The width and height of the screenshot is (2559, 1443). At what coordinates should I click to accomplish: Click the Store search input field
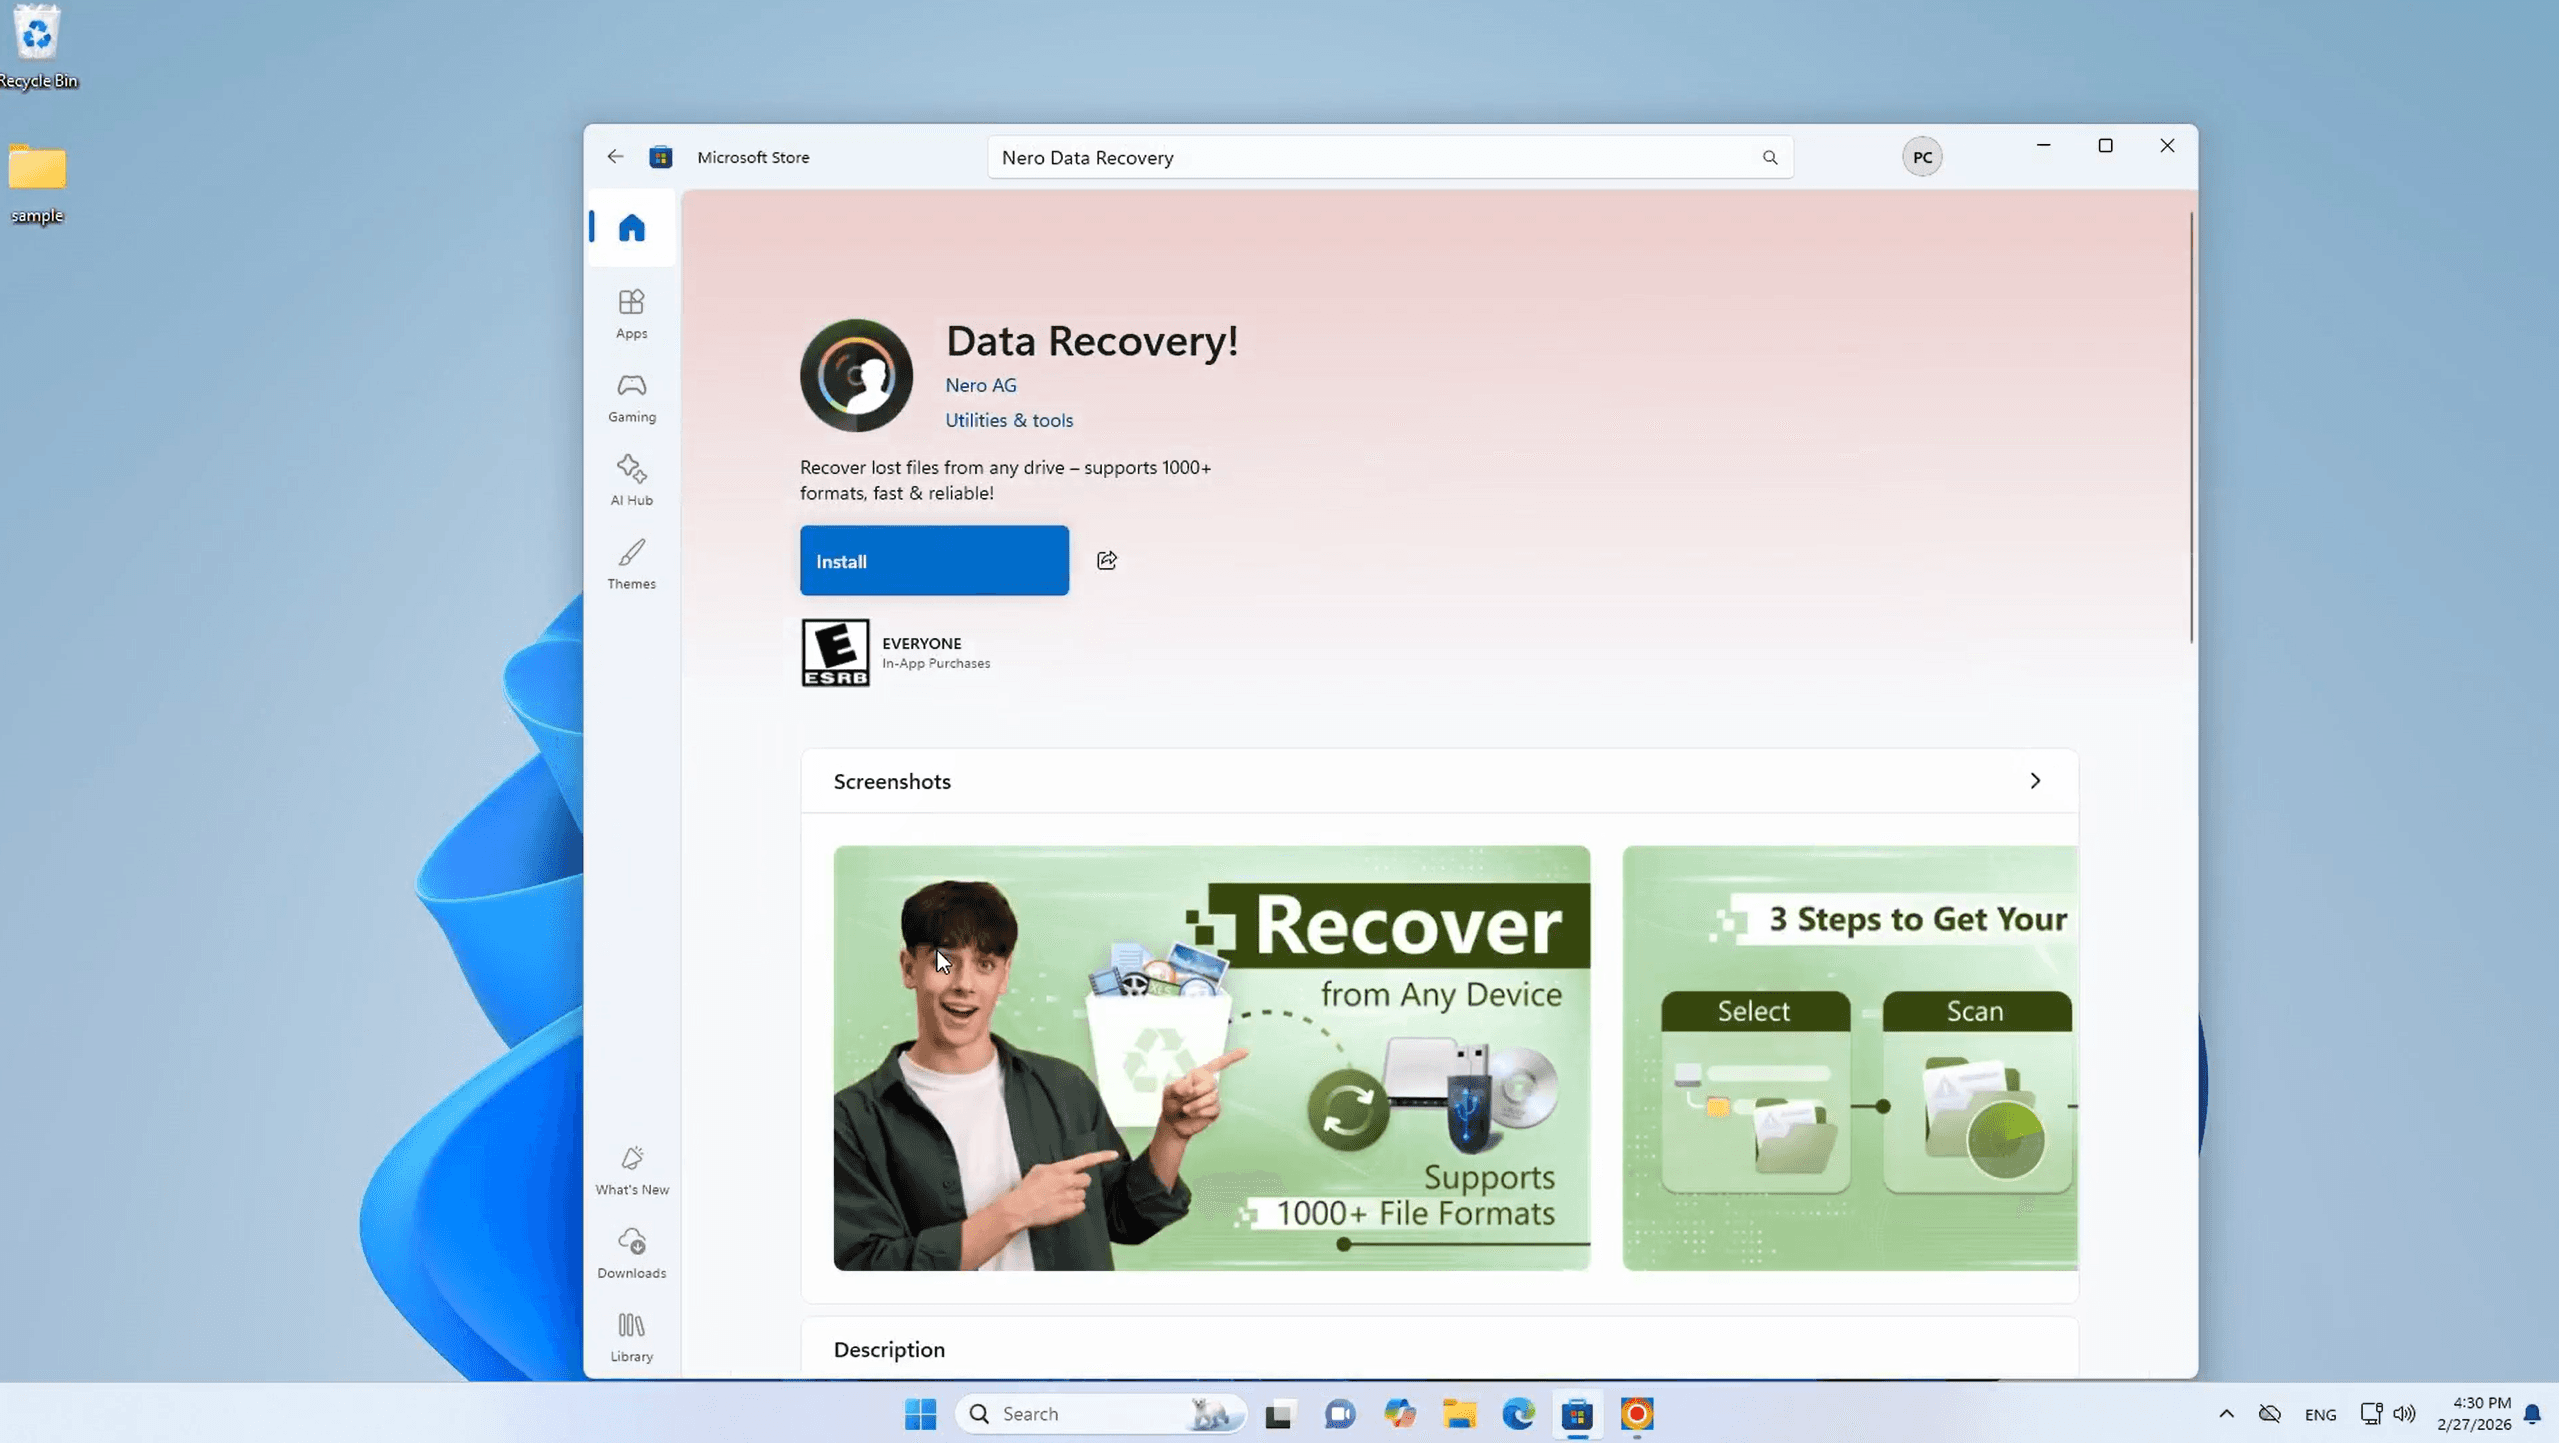tap(1370, 157)
